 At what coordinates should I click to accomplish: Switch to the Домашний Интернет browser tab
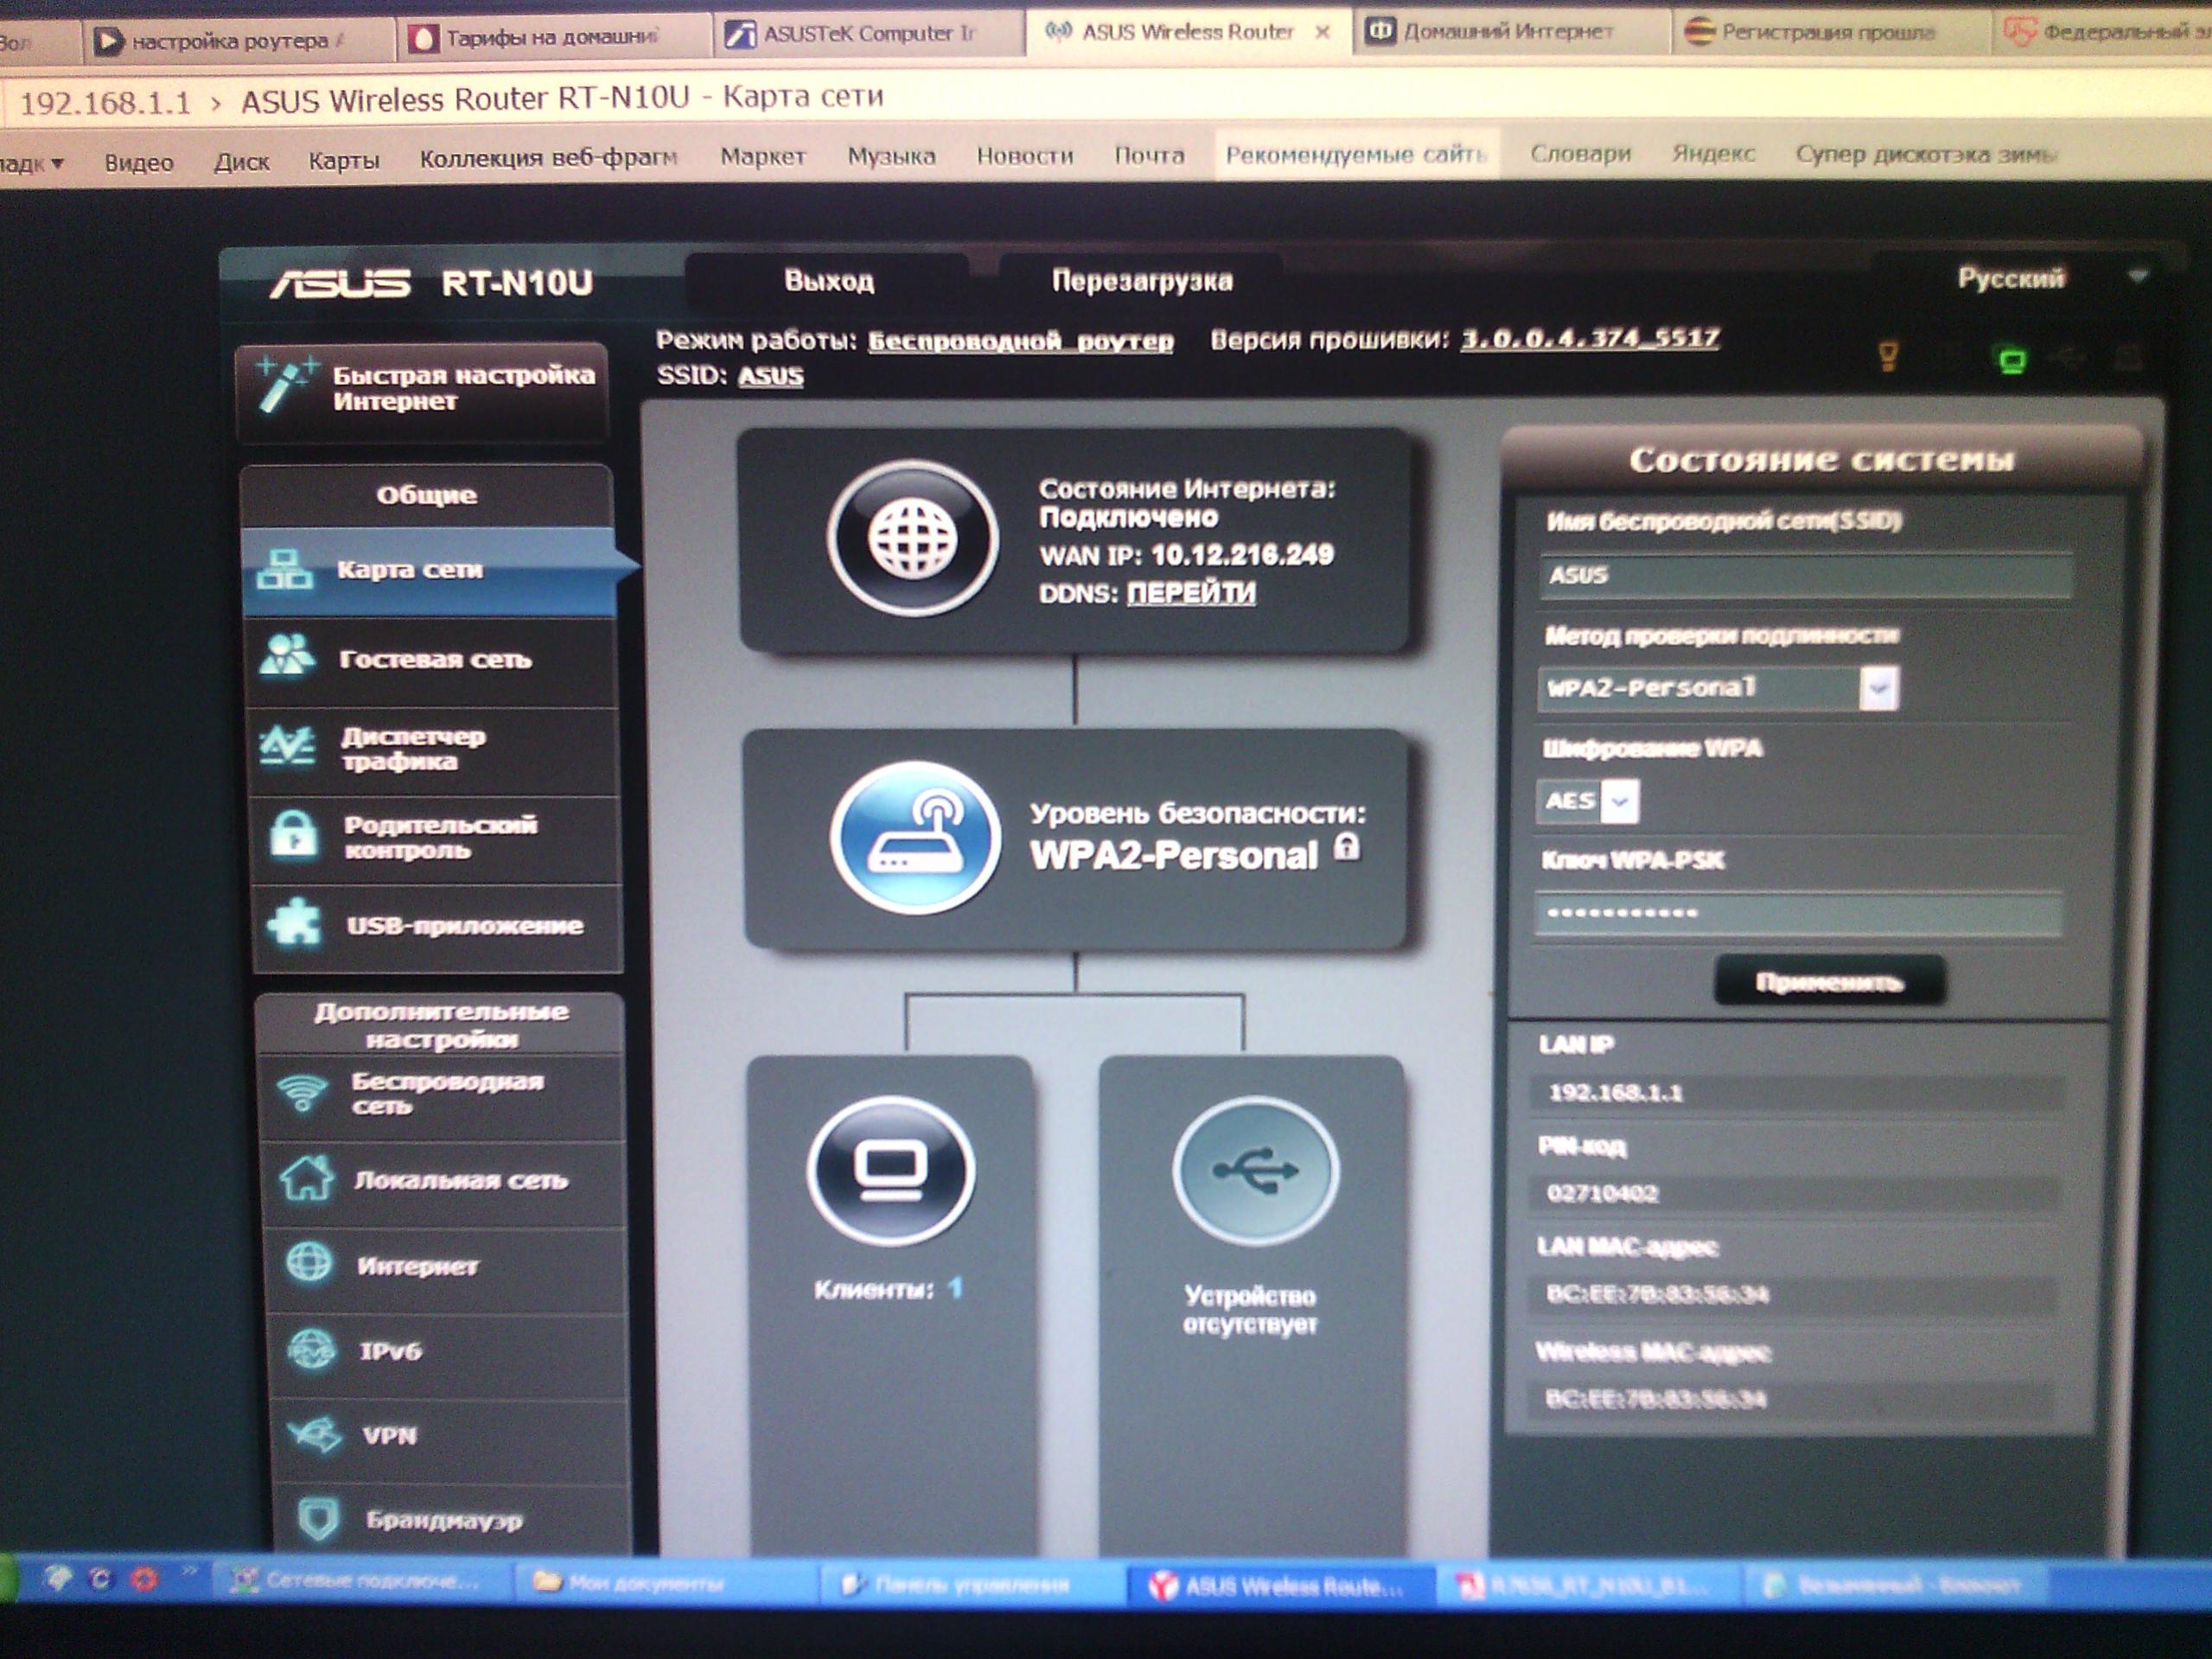click(x=1509, y=32)
